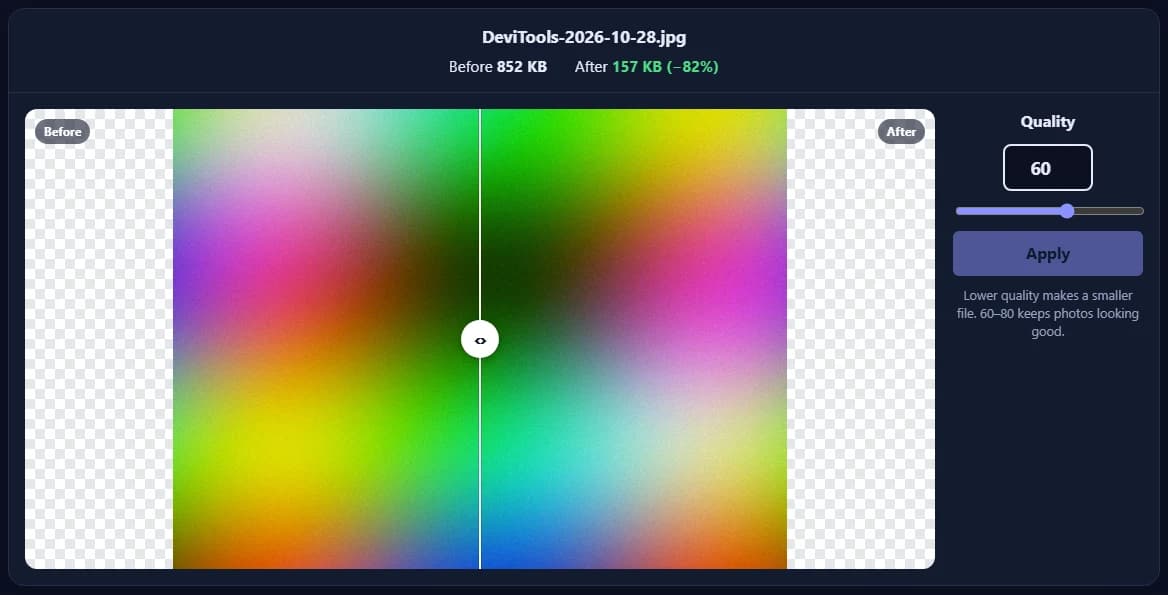Click the Quality number input field
The height and width of the screenshot is (595, 1168).
(1047, 168)
